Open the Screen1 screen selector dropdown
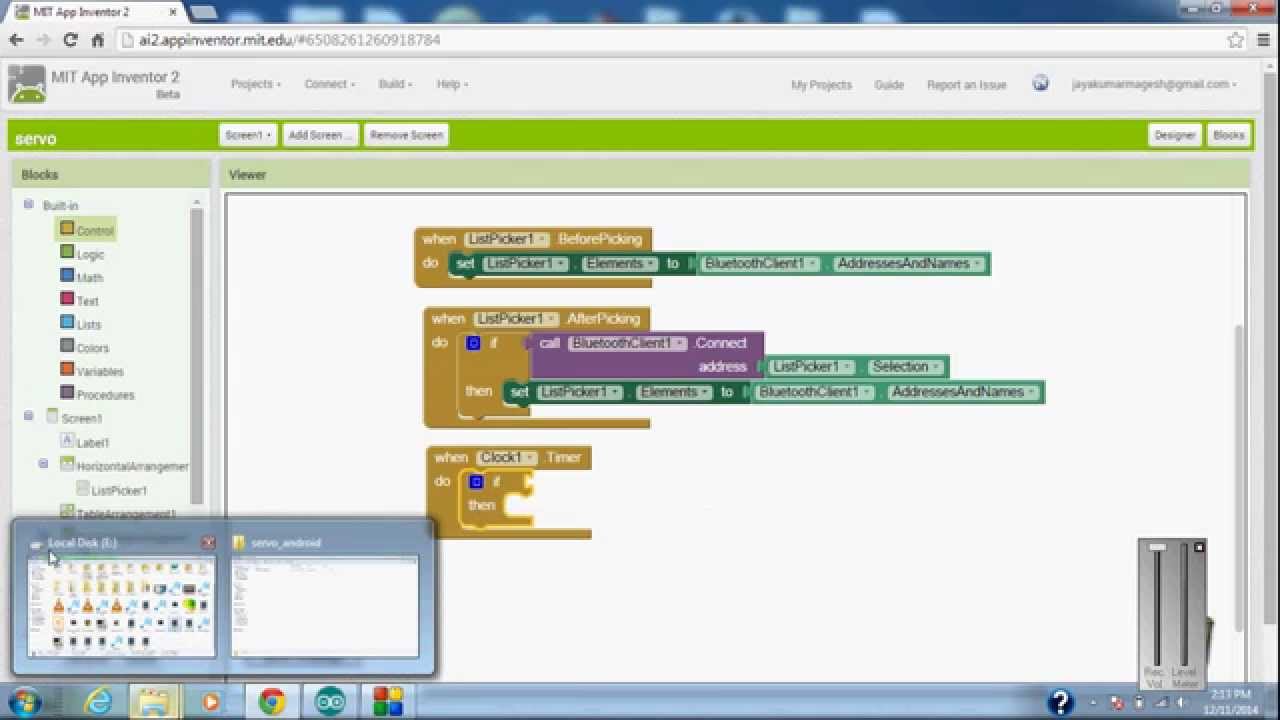 coord(248,135)
